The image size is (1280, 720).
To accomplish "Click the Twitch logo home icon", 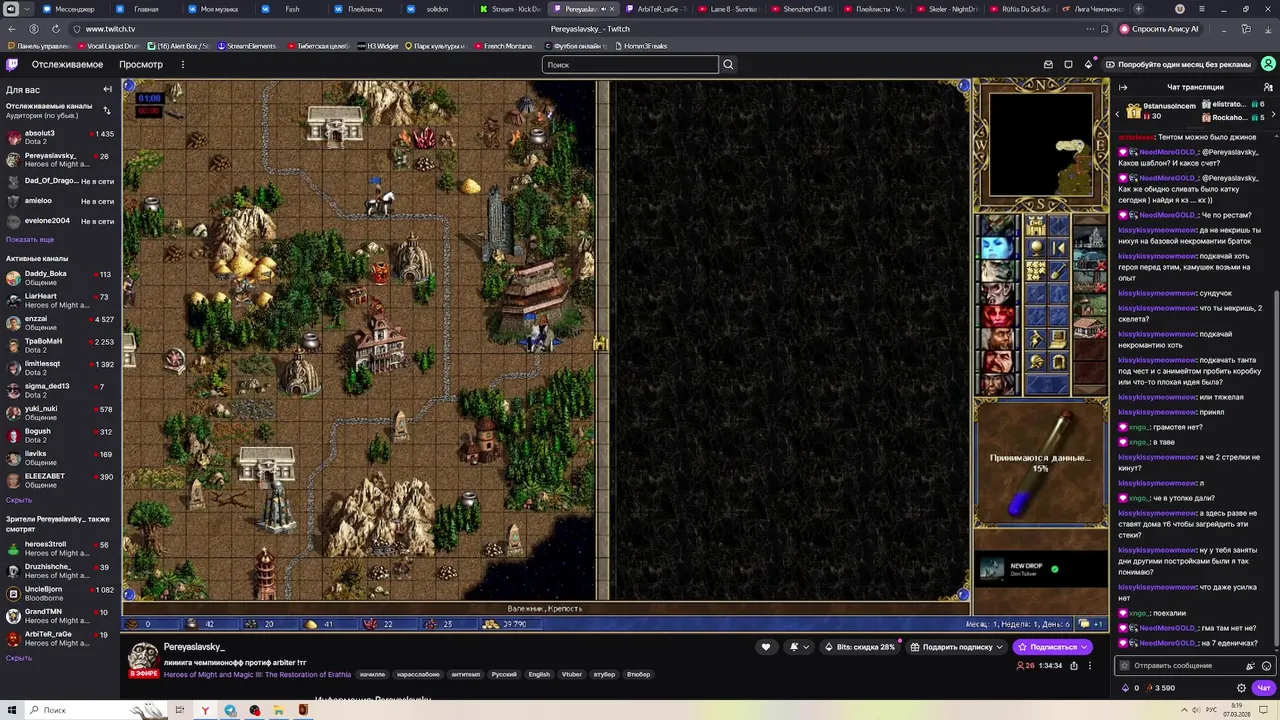I will point(12,64).
